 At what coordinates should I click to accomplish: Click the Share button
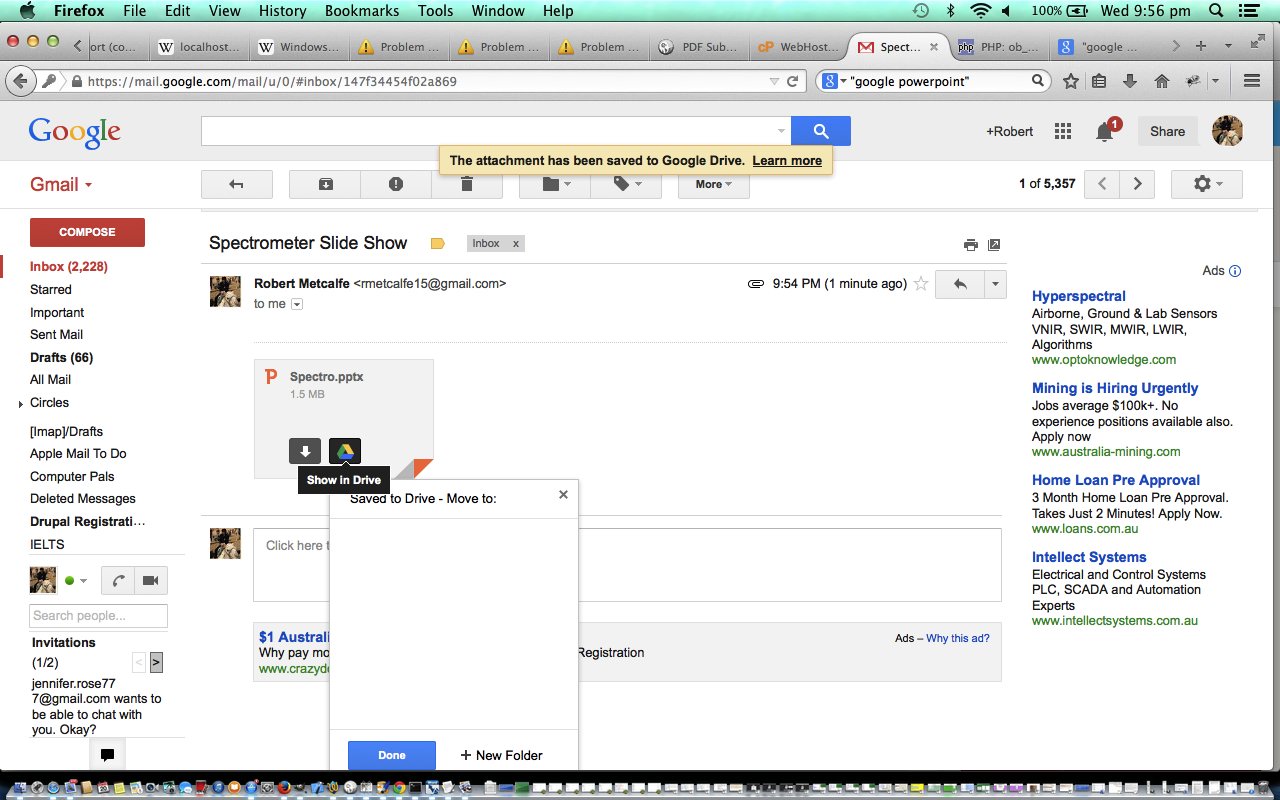tap(1167, 131)
